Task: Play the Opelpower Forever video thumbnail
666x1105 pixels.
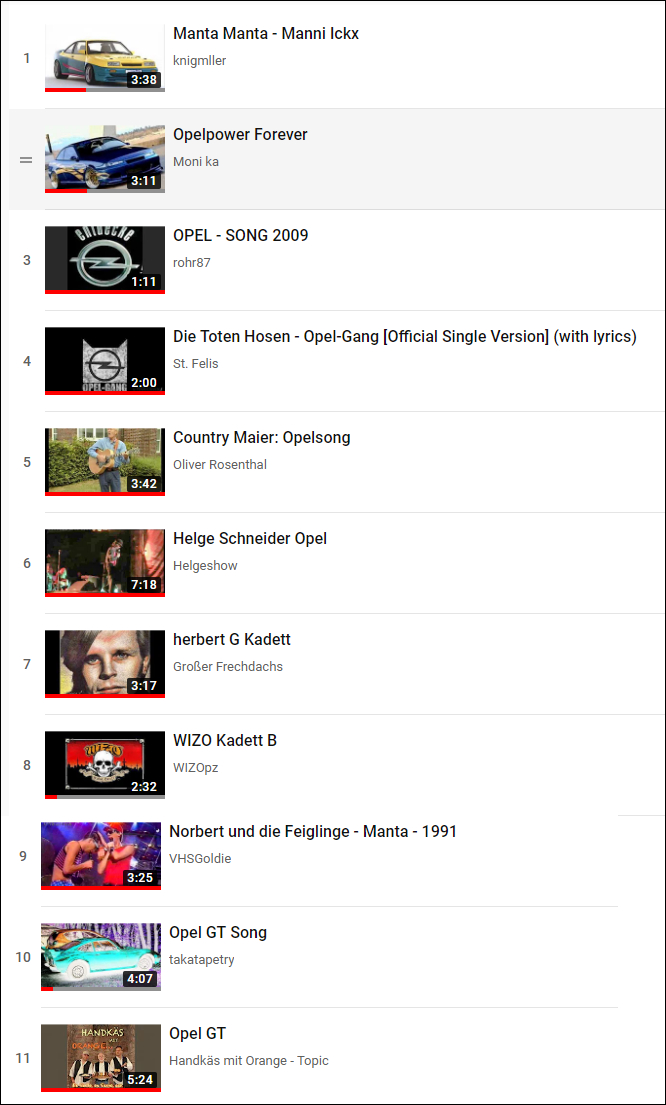Action: (105, 159)
